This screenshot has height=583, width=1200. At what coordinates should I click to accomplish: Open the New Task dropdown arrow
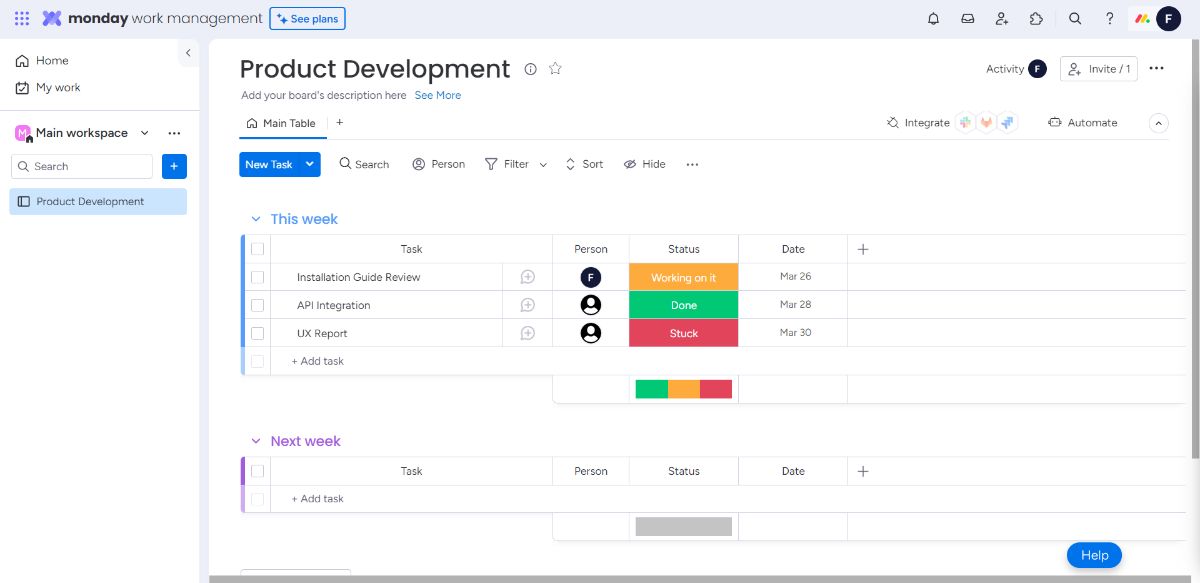310,164
